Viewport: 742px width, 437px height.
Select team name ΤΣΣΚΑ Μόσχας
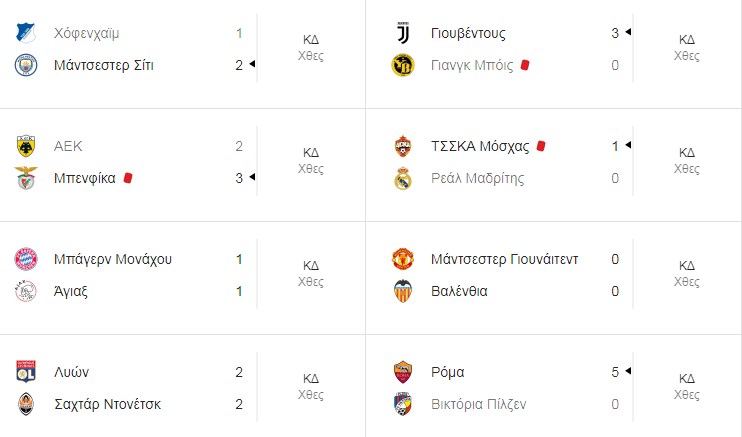coord(480,146)
